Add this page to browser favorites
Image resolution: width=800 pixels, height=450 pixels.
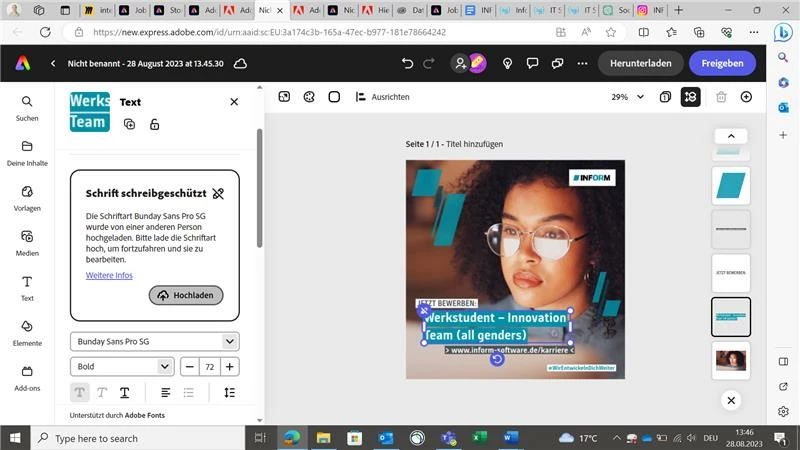click(x=611, y=32)
